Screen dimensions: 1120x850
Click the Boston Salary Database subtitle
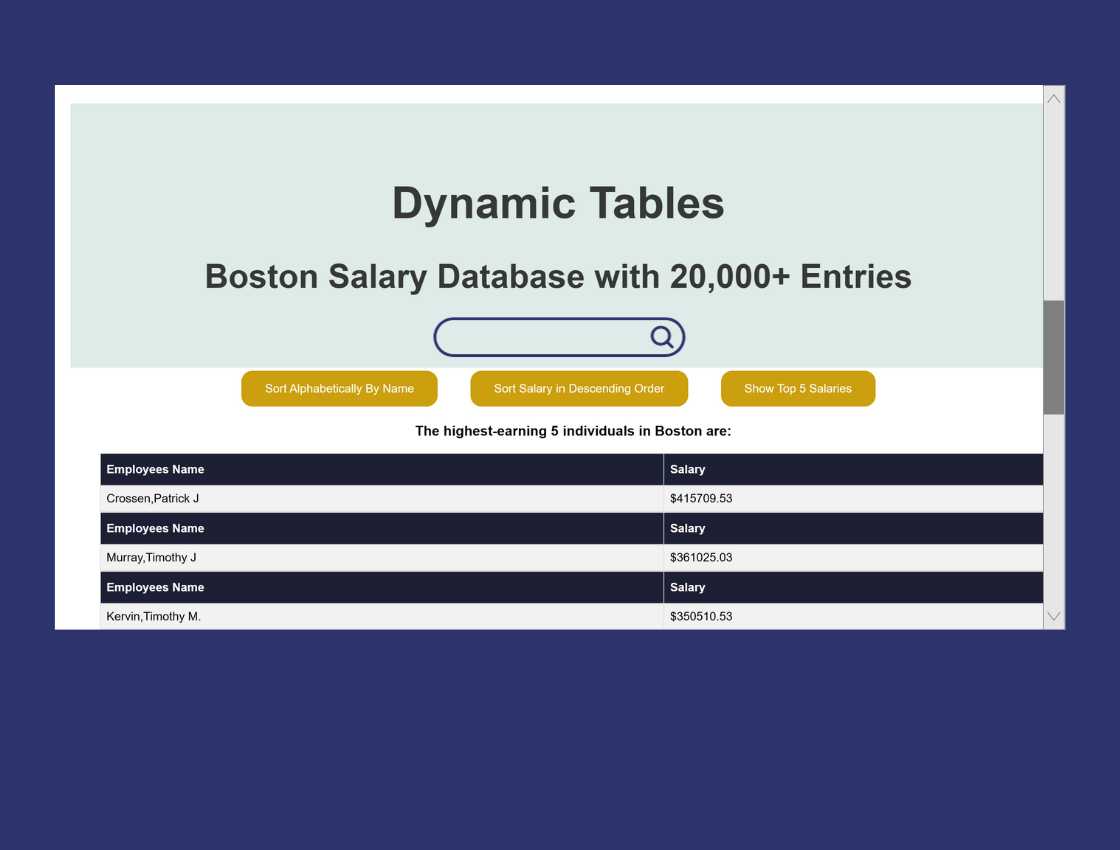pyautogui.click(x=558, y=276)
